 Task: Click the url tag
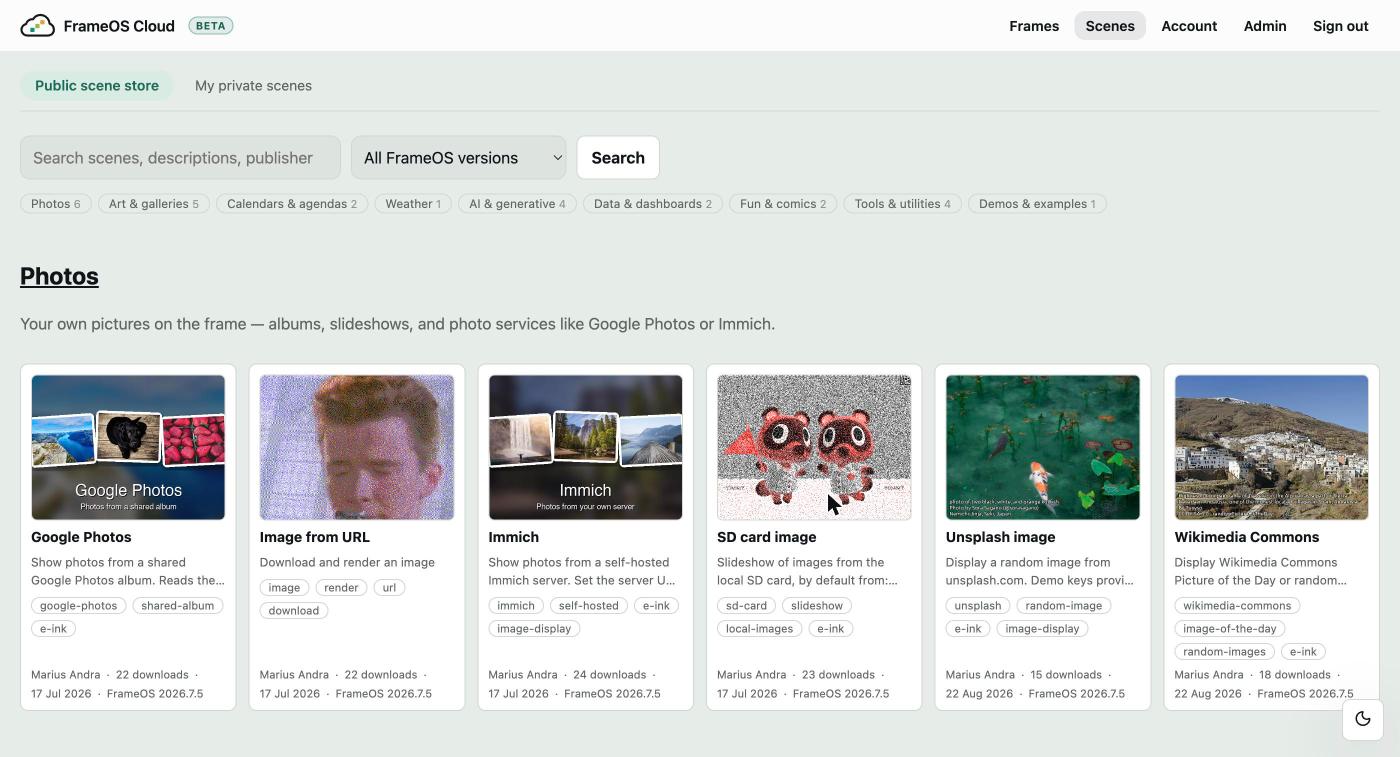[x=389, y=588]
